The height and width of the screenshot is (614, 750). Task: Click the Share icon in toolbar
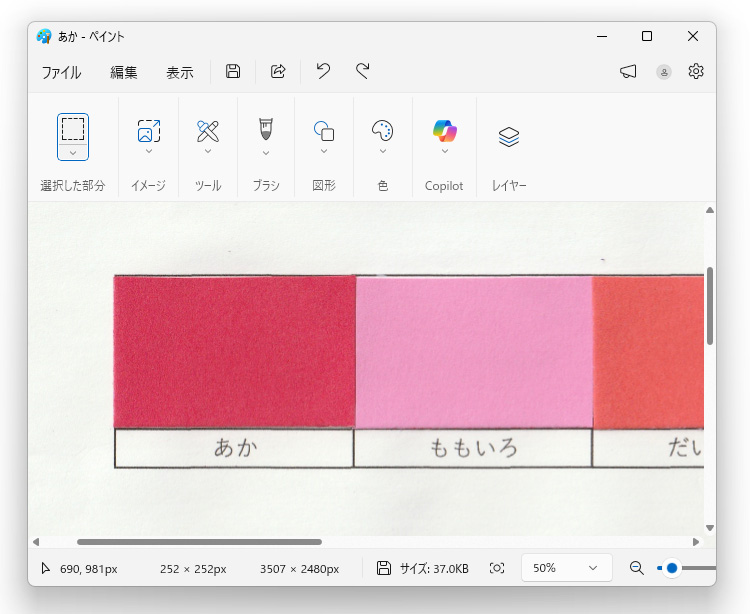[x=279, y=71]
